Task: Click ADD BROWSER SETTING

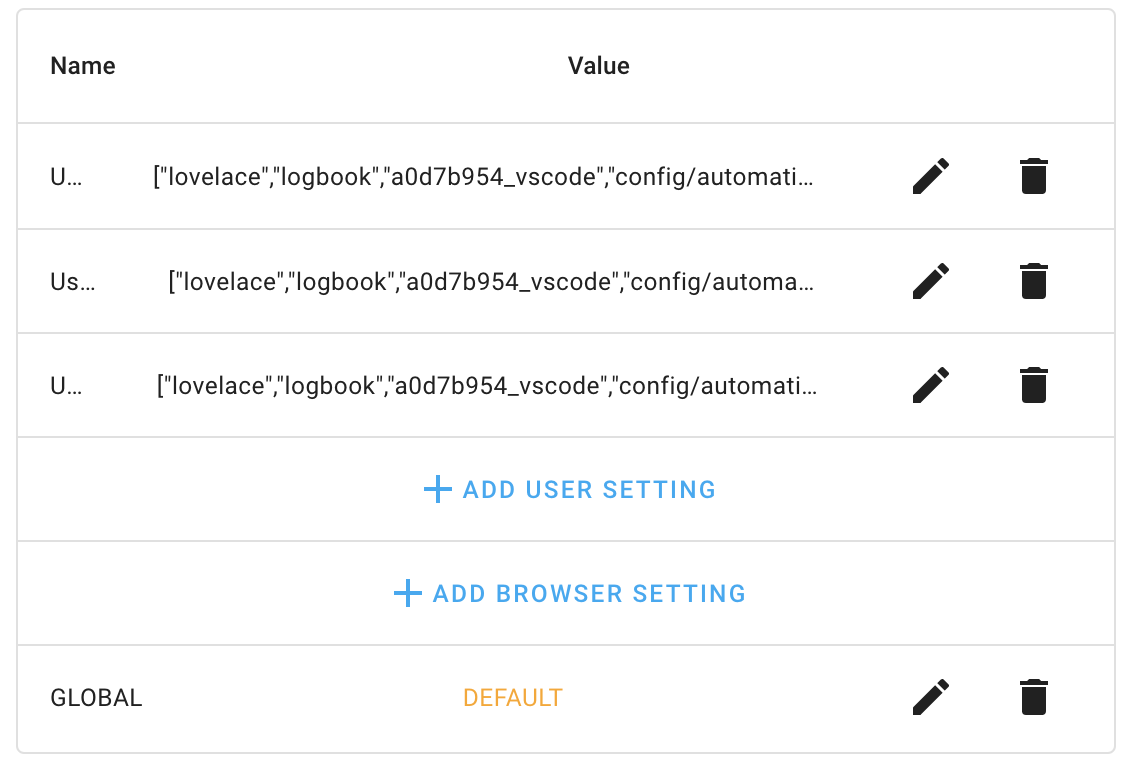Action: click(x=590, y=593)
